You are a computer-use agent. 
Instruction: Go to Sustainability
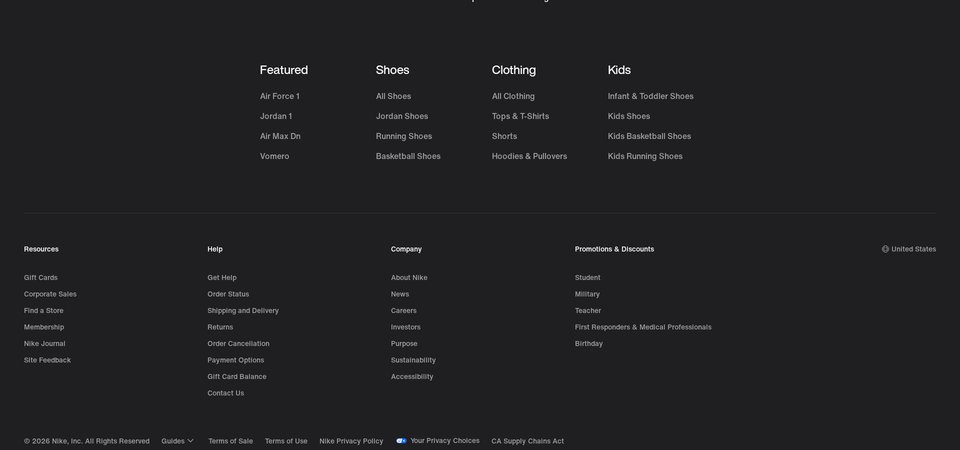click(413, 361)
